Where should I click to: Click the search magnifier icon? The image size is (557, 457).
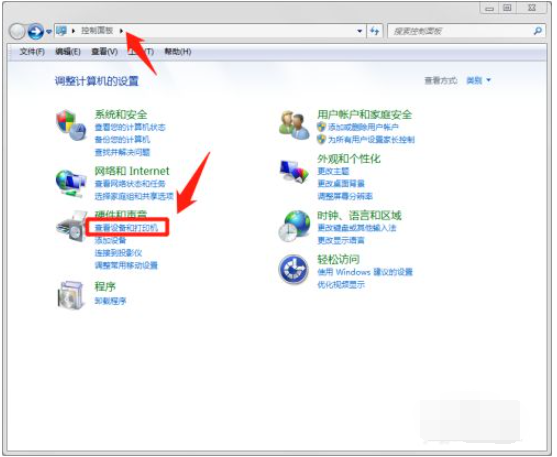(538, 31)
